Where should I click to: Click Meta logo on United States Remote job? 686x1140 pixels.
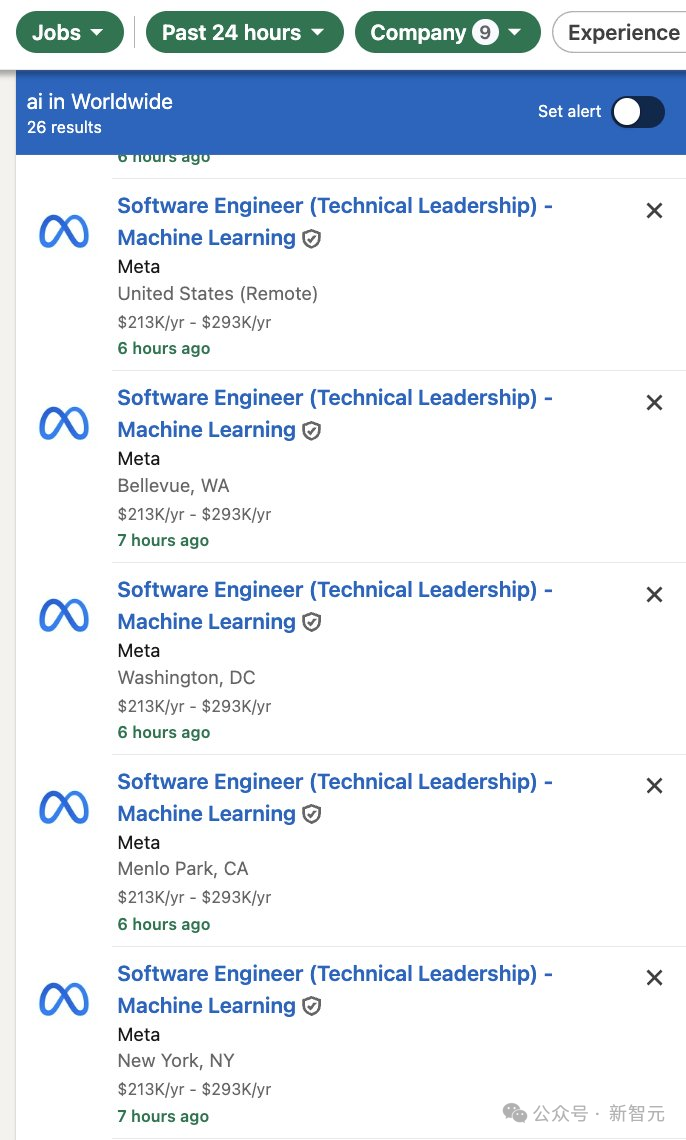click(64, 232)
